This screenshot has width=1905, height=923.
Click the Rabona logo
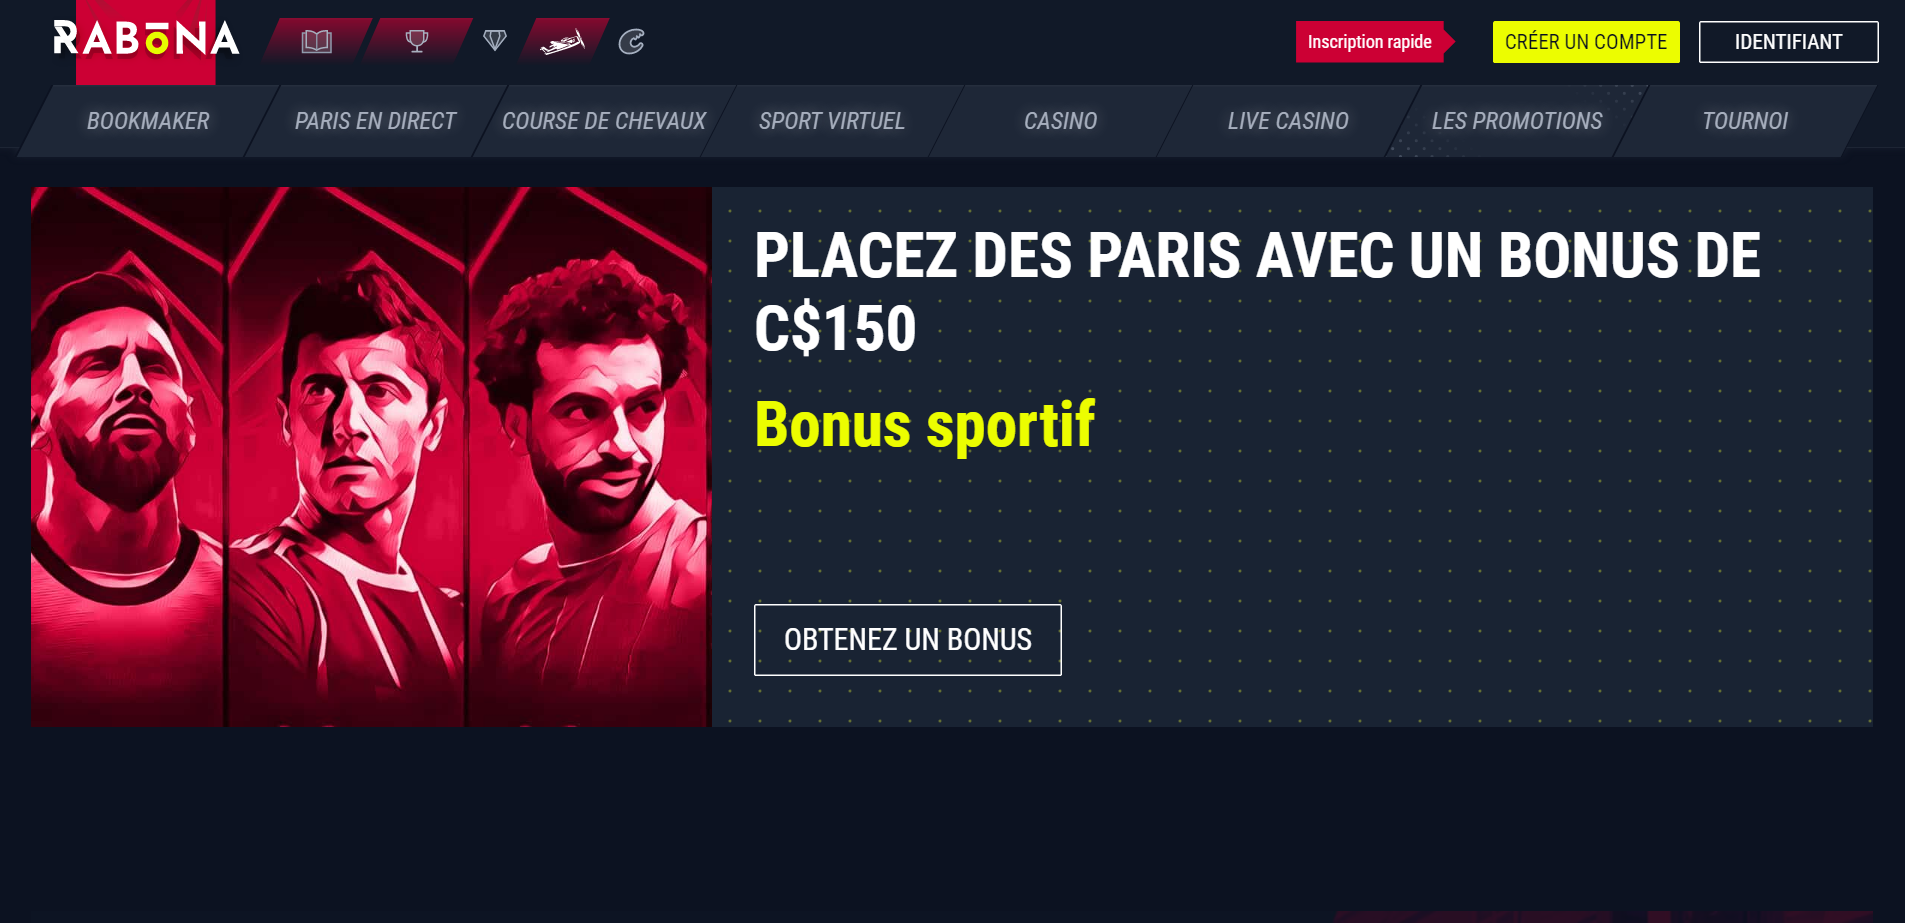tap(146, 39)
